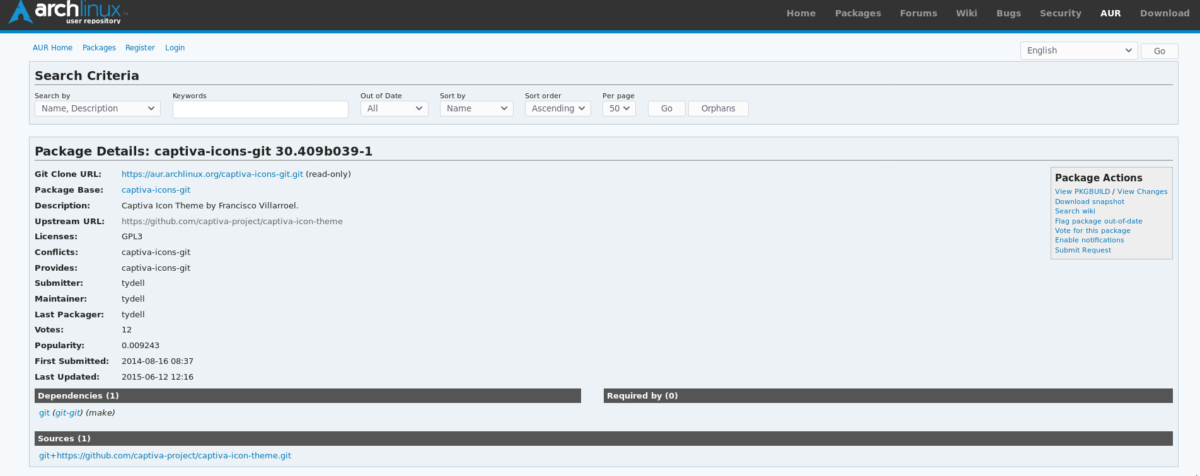The width and height of the screenshot is (1200, 476).
Task: Go to Packages in top navigation
Action: click(x=857, y=13)
